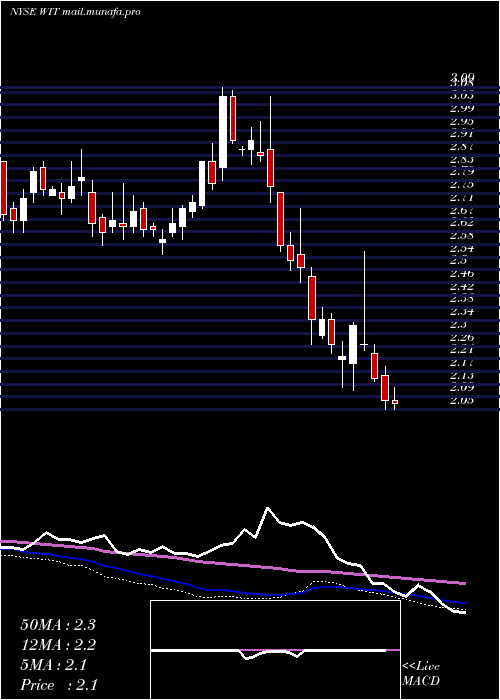Click the 2.26 price axis label
The width and height of the screenshot is (500, 700).
point(462,337)
